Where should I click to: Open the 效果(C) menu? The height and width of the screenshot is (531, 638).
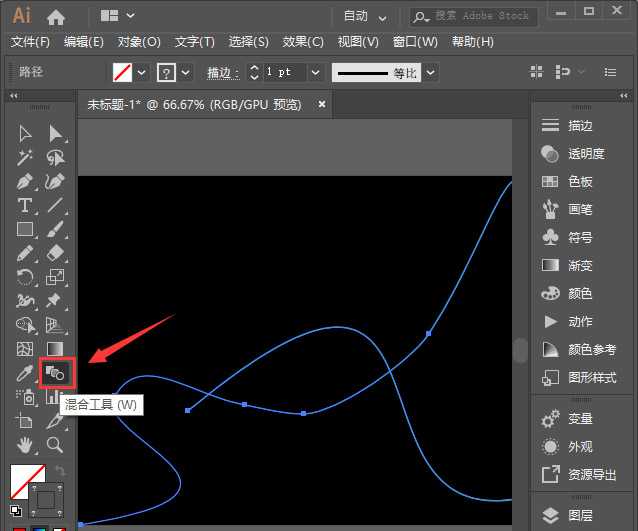click(x=303, y=42)
